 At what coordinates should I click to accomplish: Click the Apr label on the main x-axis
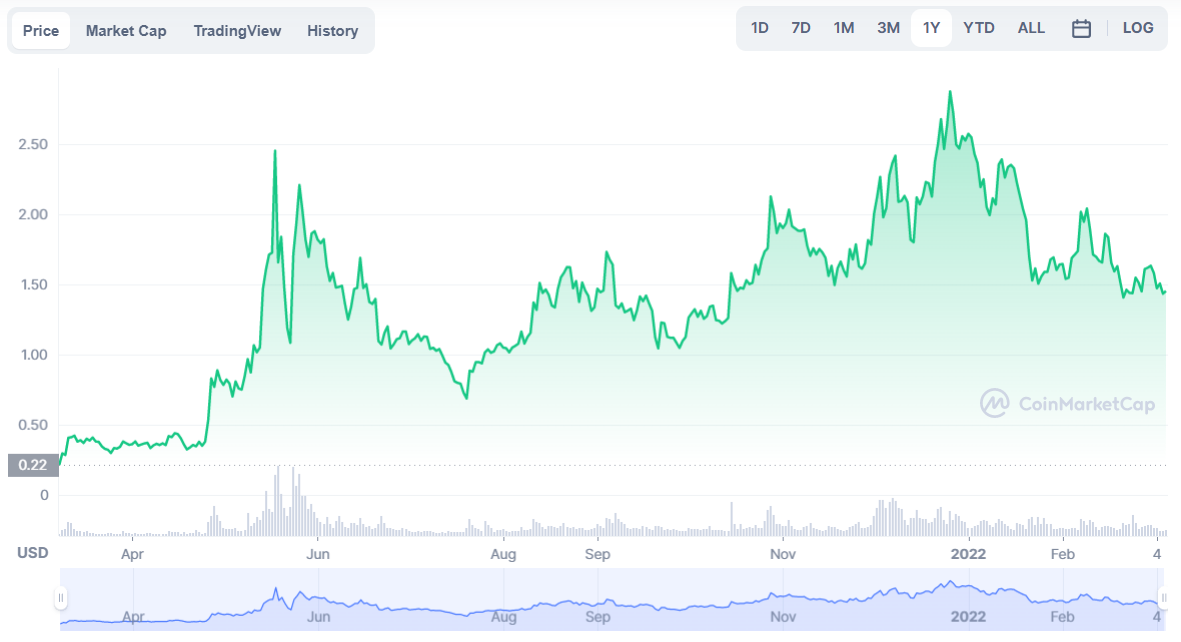(133, 554)
